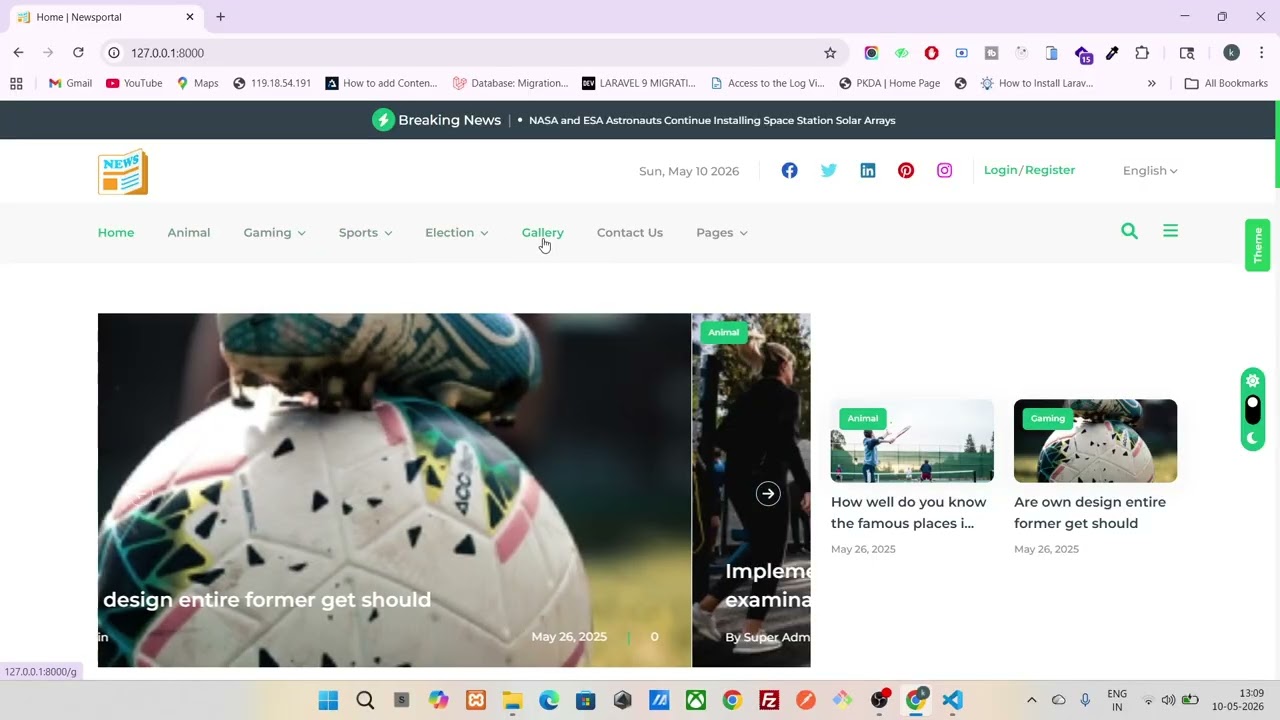Open XAMPP from the taskbar

tap(476, 700)
